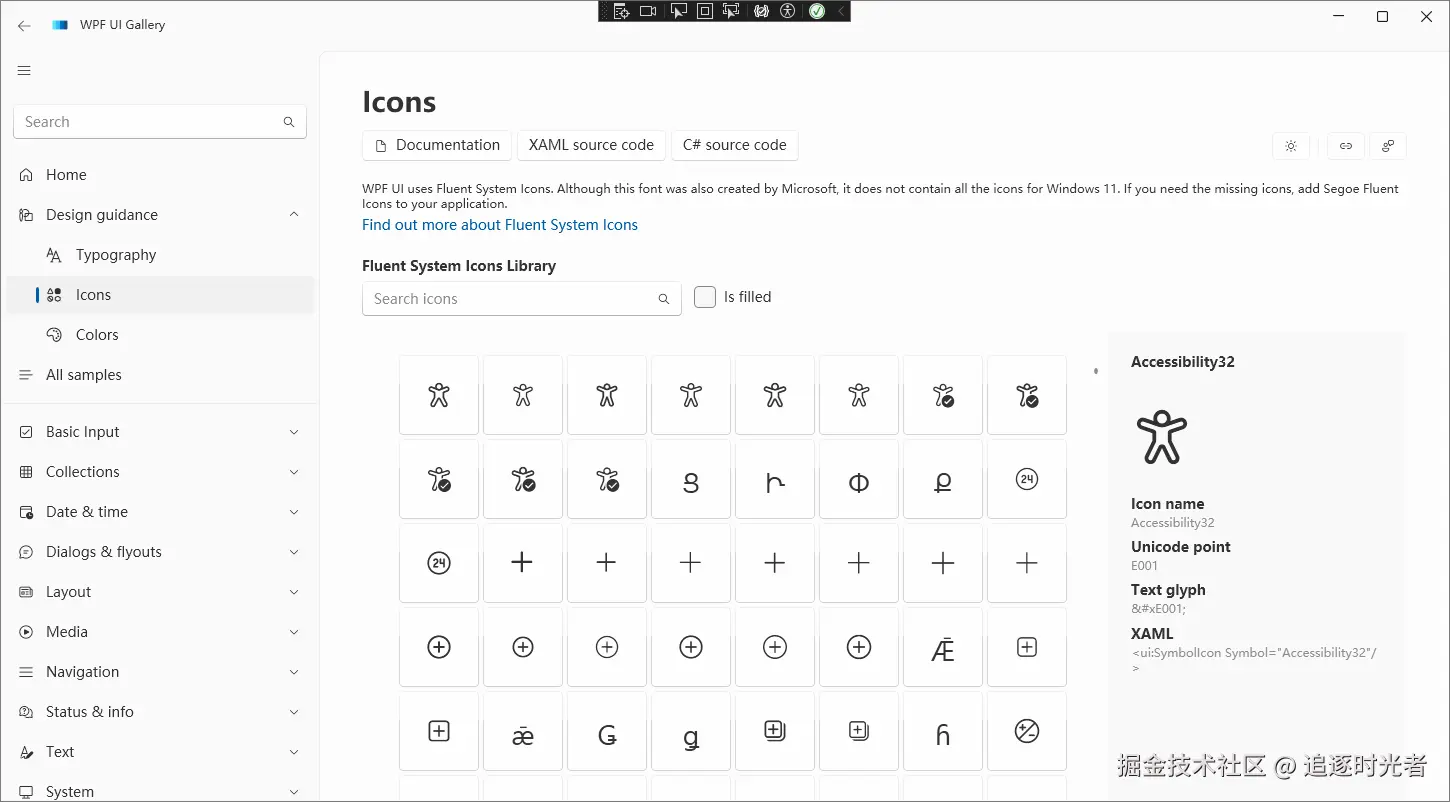Collapse the debug toolbar with its chevron
Screen dimensions: 1450x802
click(x=841, y=11)
